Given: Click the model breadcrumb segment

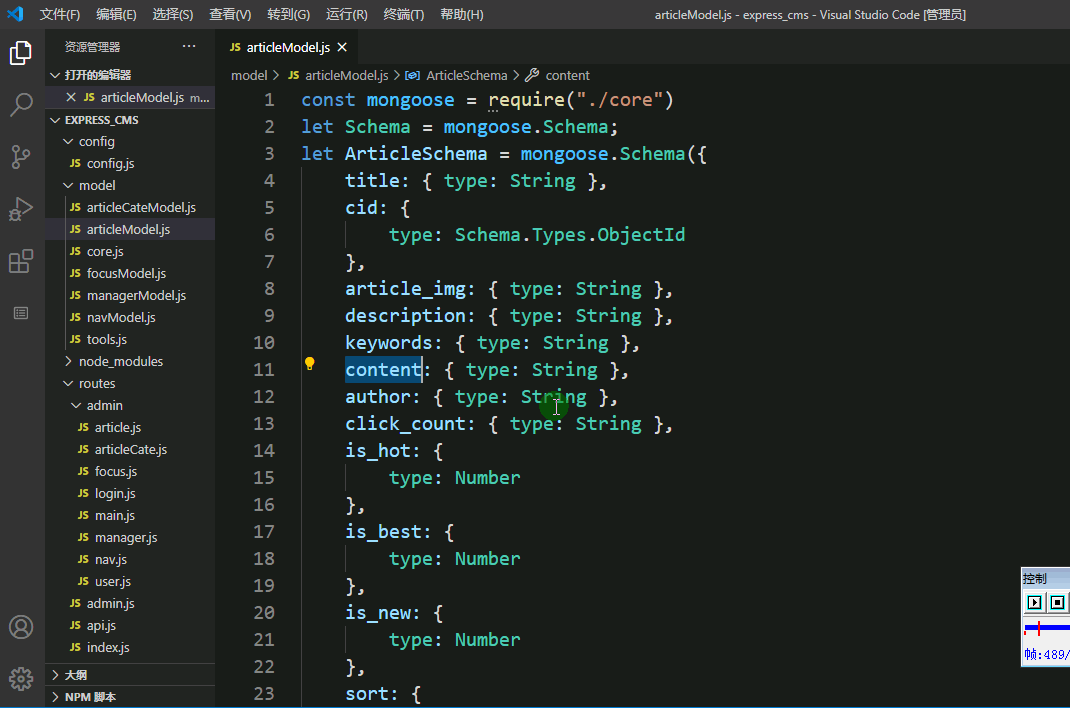Looking at the screenshot, I should (x=249, y=75).
